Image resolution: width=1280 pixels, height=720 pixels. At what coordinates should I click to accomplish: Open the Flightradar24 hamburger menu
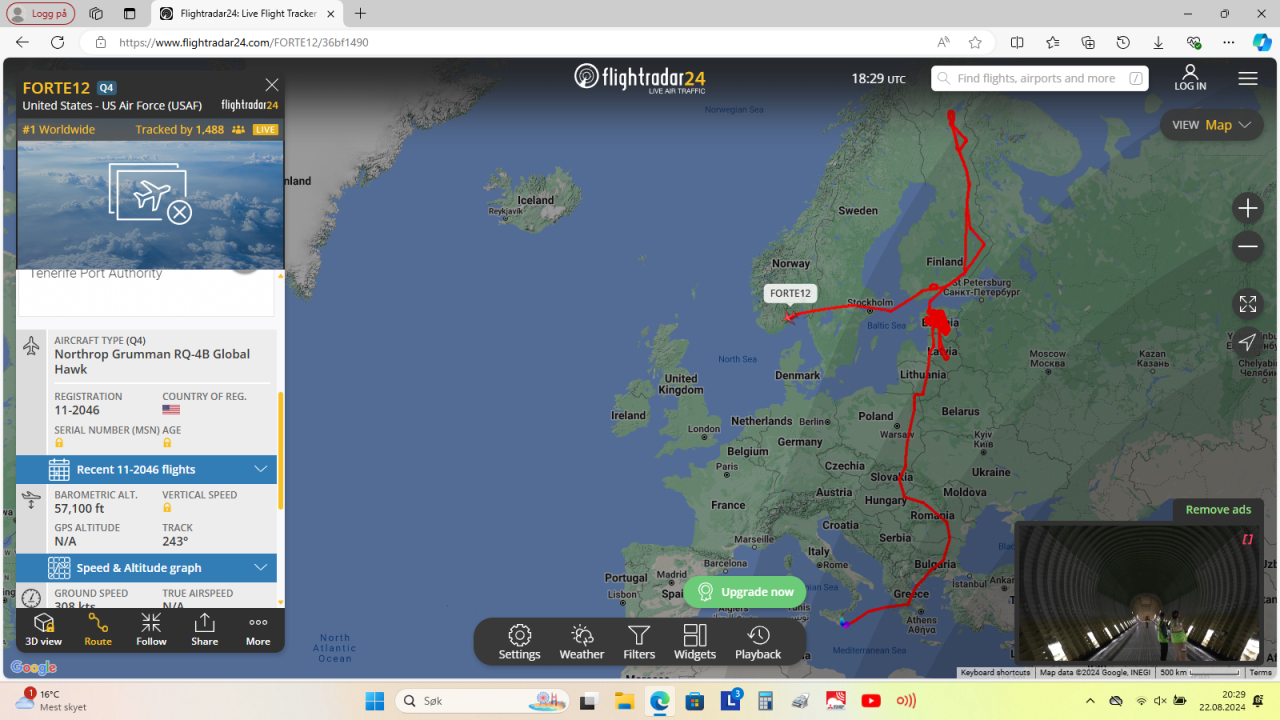(1247, 78)
